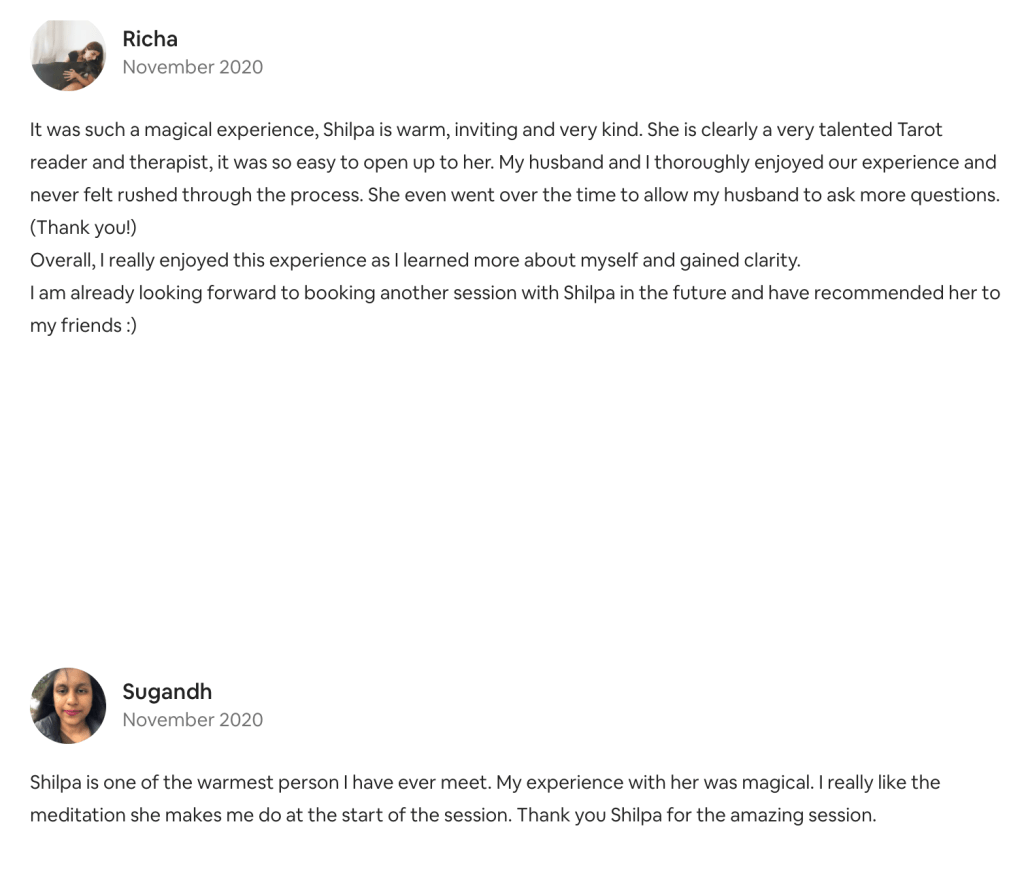This screenshot has width=1024, height=886.
Task: Click Sugandh's profile photo
Action: point(68,706)
